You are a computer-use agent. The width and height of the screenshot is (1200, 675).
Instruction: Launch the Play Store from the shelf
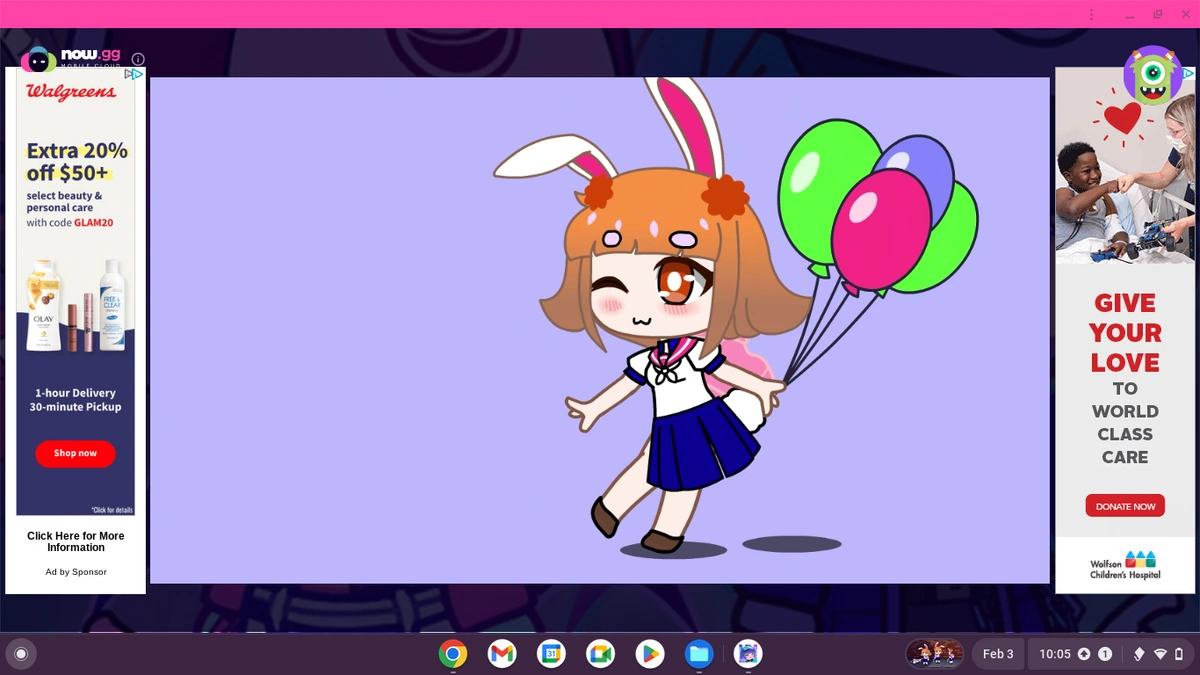tap(649, 654)
